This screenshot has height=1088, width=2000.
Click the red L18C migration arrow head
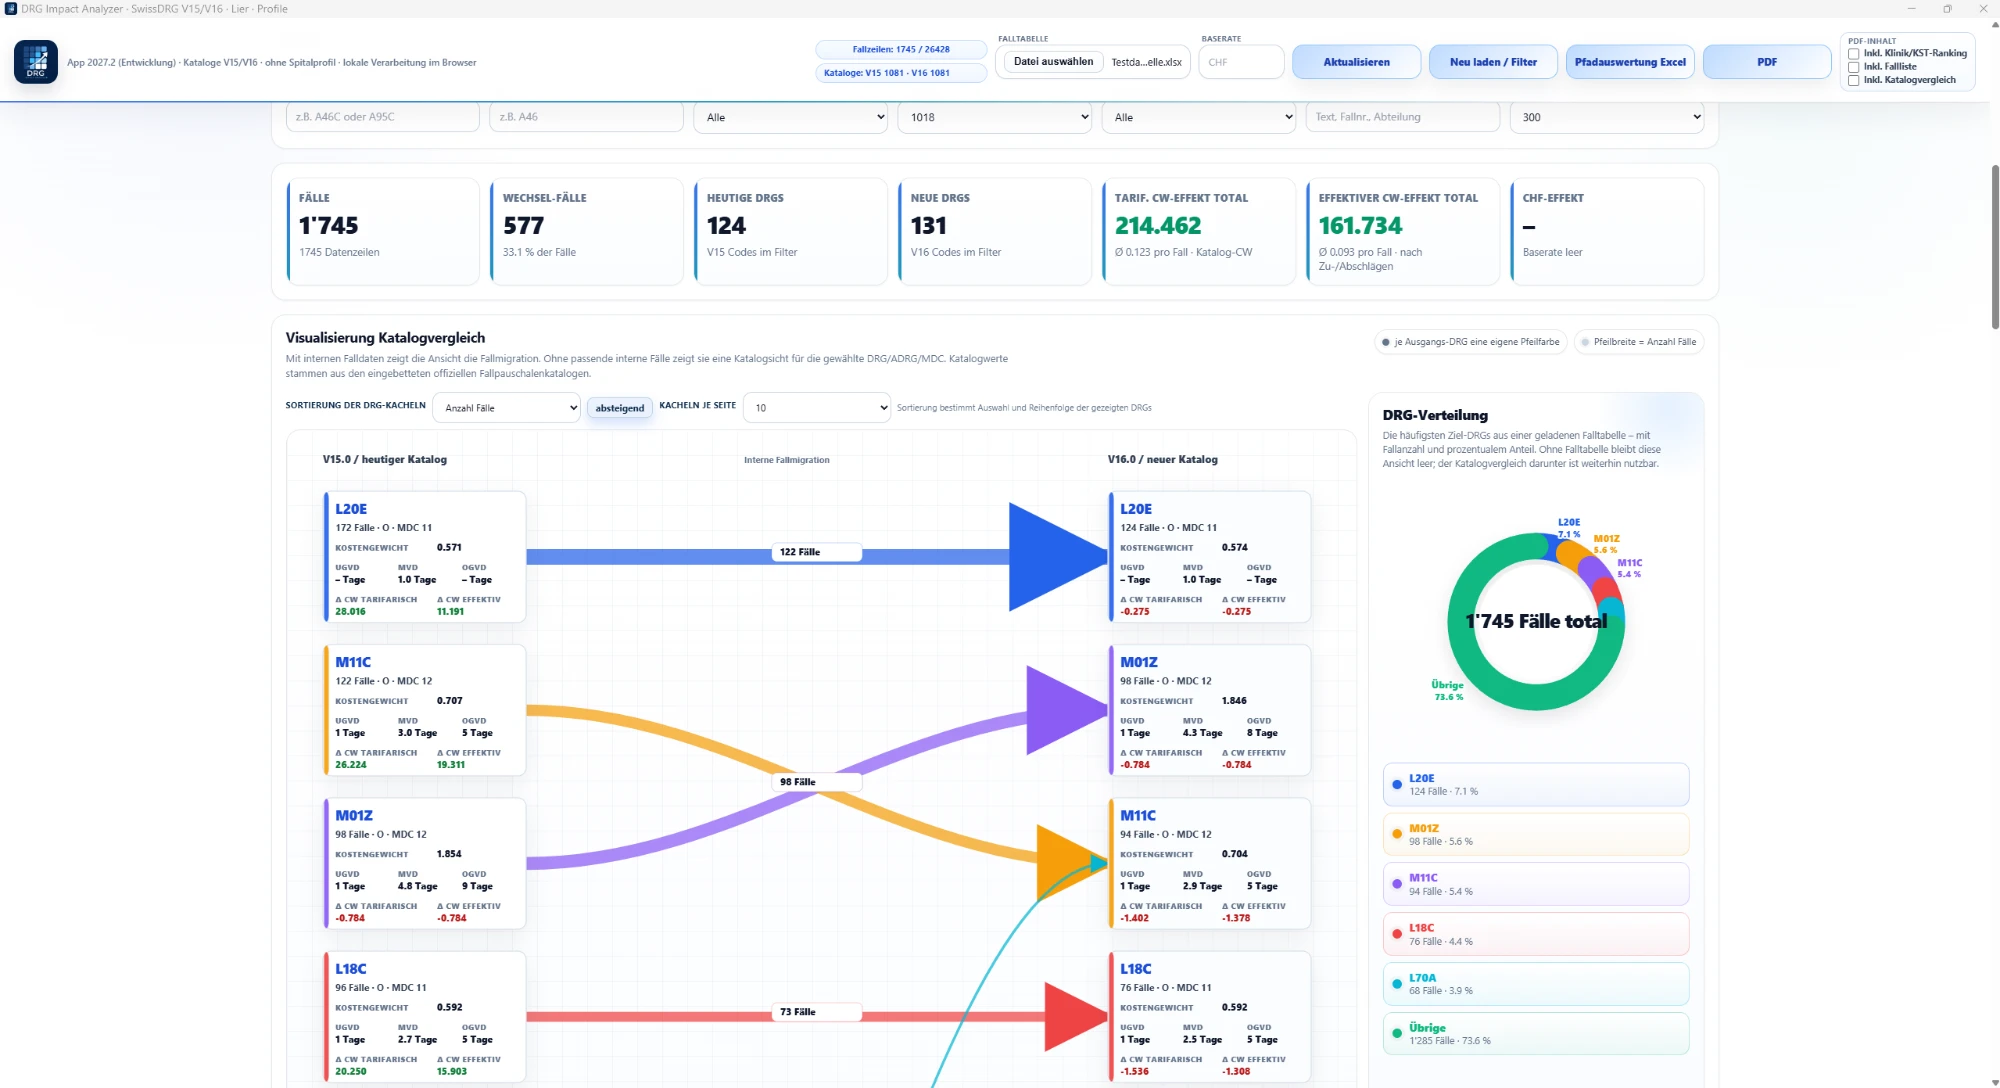[x=1076, y=1017]
